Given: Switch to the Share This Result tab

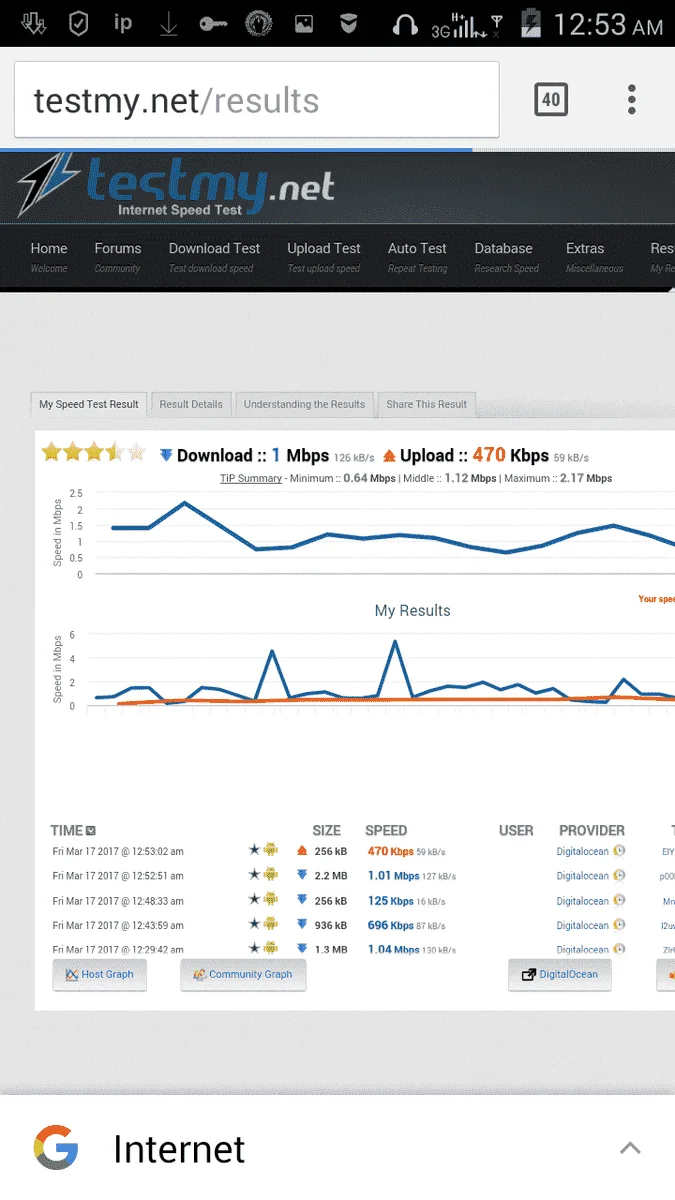Looking at the screenshot, I should click(427, 404).
